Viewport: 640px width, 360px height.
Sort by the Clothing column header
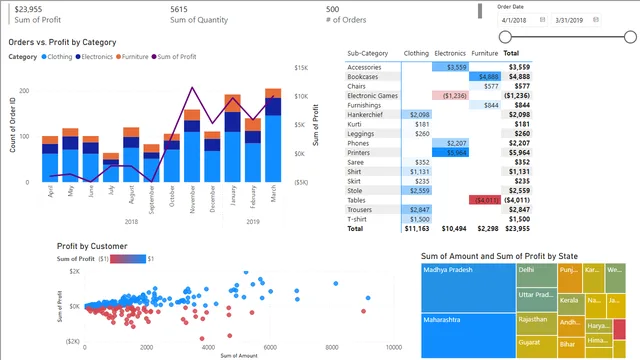(416, 53)
